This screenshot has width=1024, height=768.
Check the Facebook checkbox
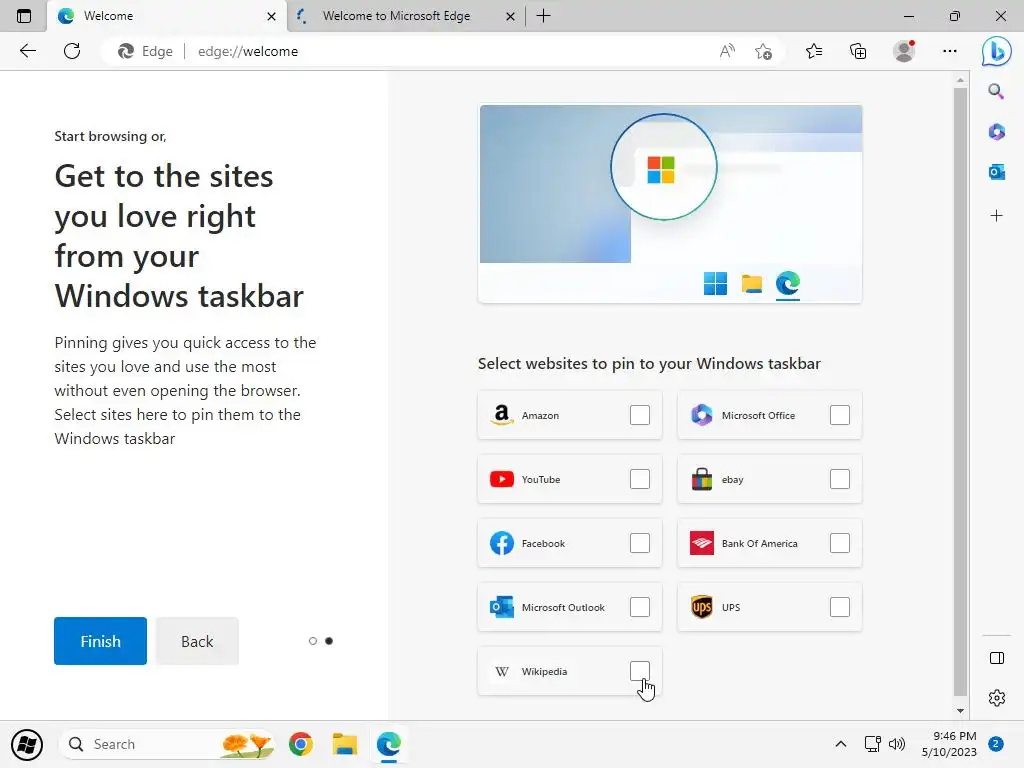640,543
